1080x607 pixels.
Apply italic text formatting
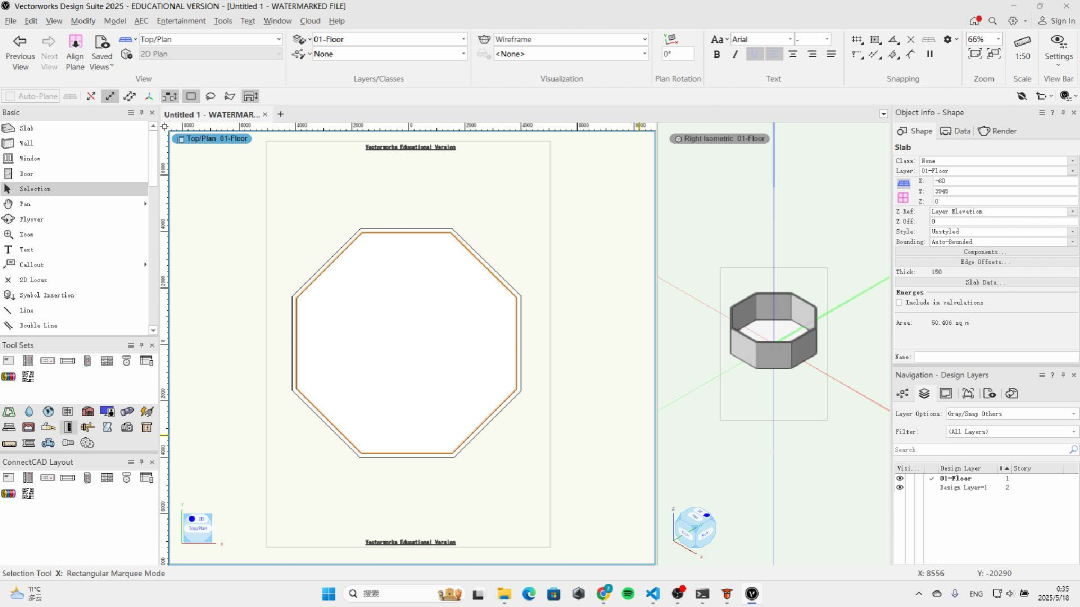(735, 54)
